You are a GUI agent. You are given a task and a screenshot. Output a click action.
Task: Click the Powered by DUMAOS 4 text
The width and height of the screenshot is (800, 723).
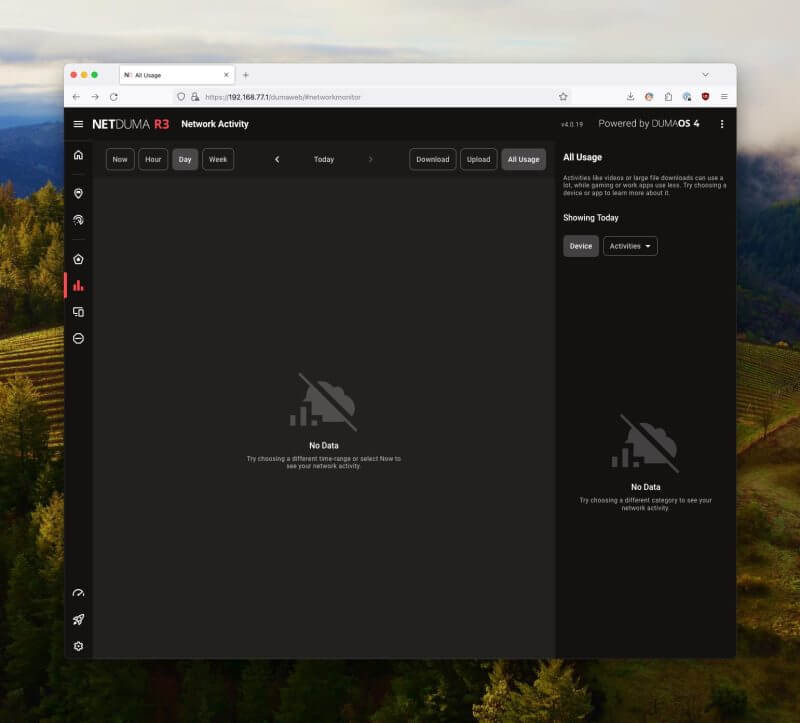[648, 123]
